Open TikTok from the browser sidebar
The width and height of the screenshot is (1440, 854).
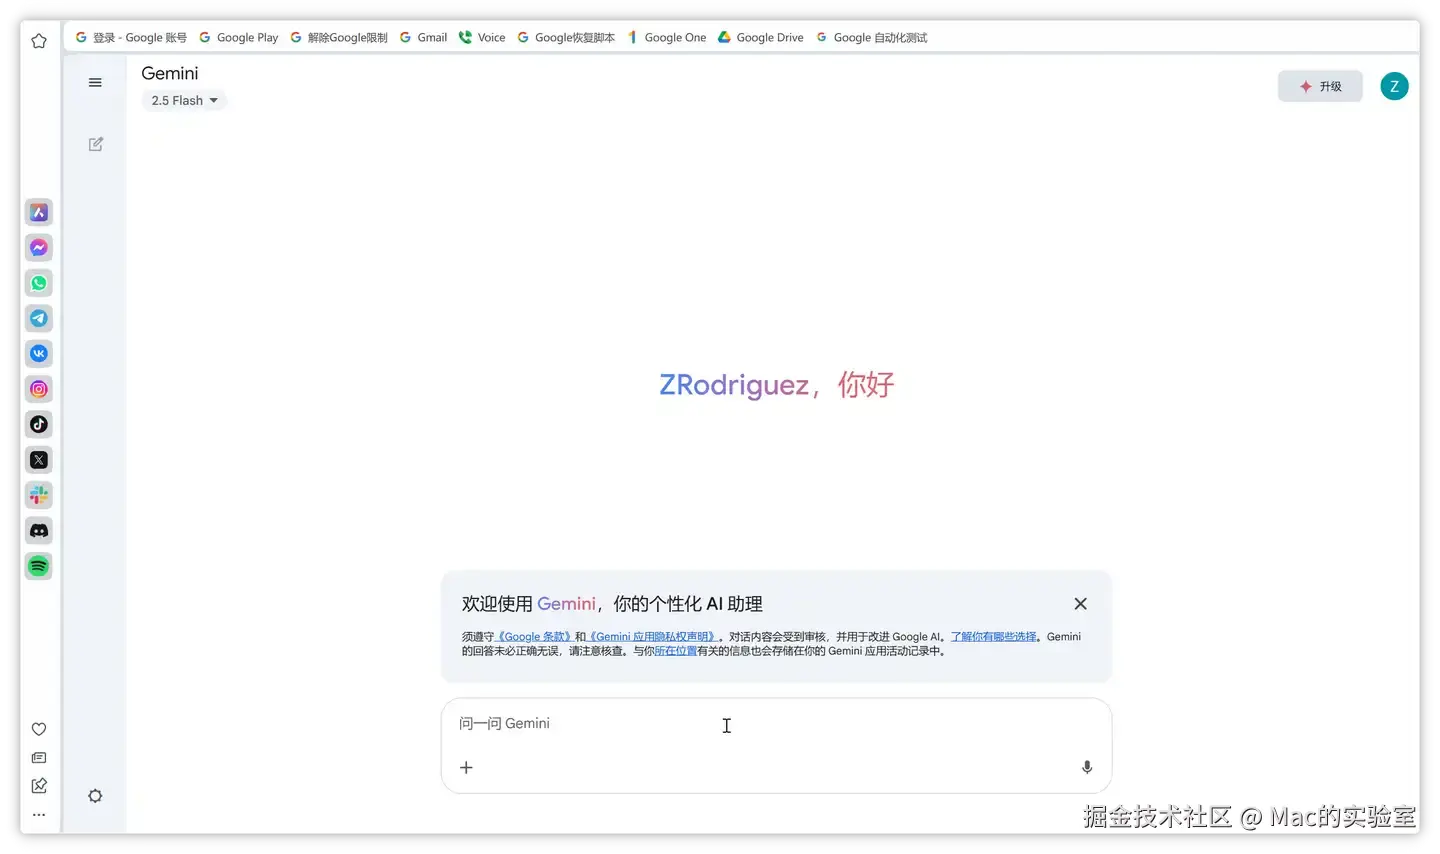(39, 424)
